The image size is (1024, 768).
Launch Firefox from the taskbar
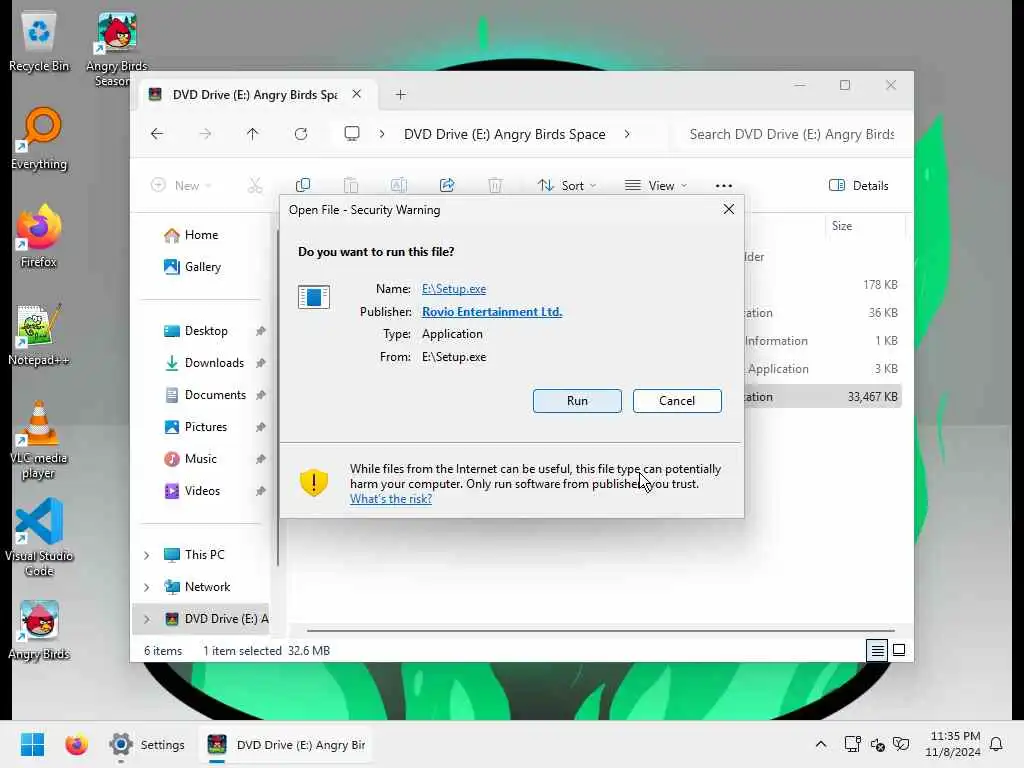(x=76, y=744)
